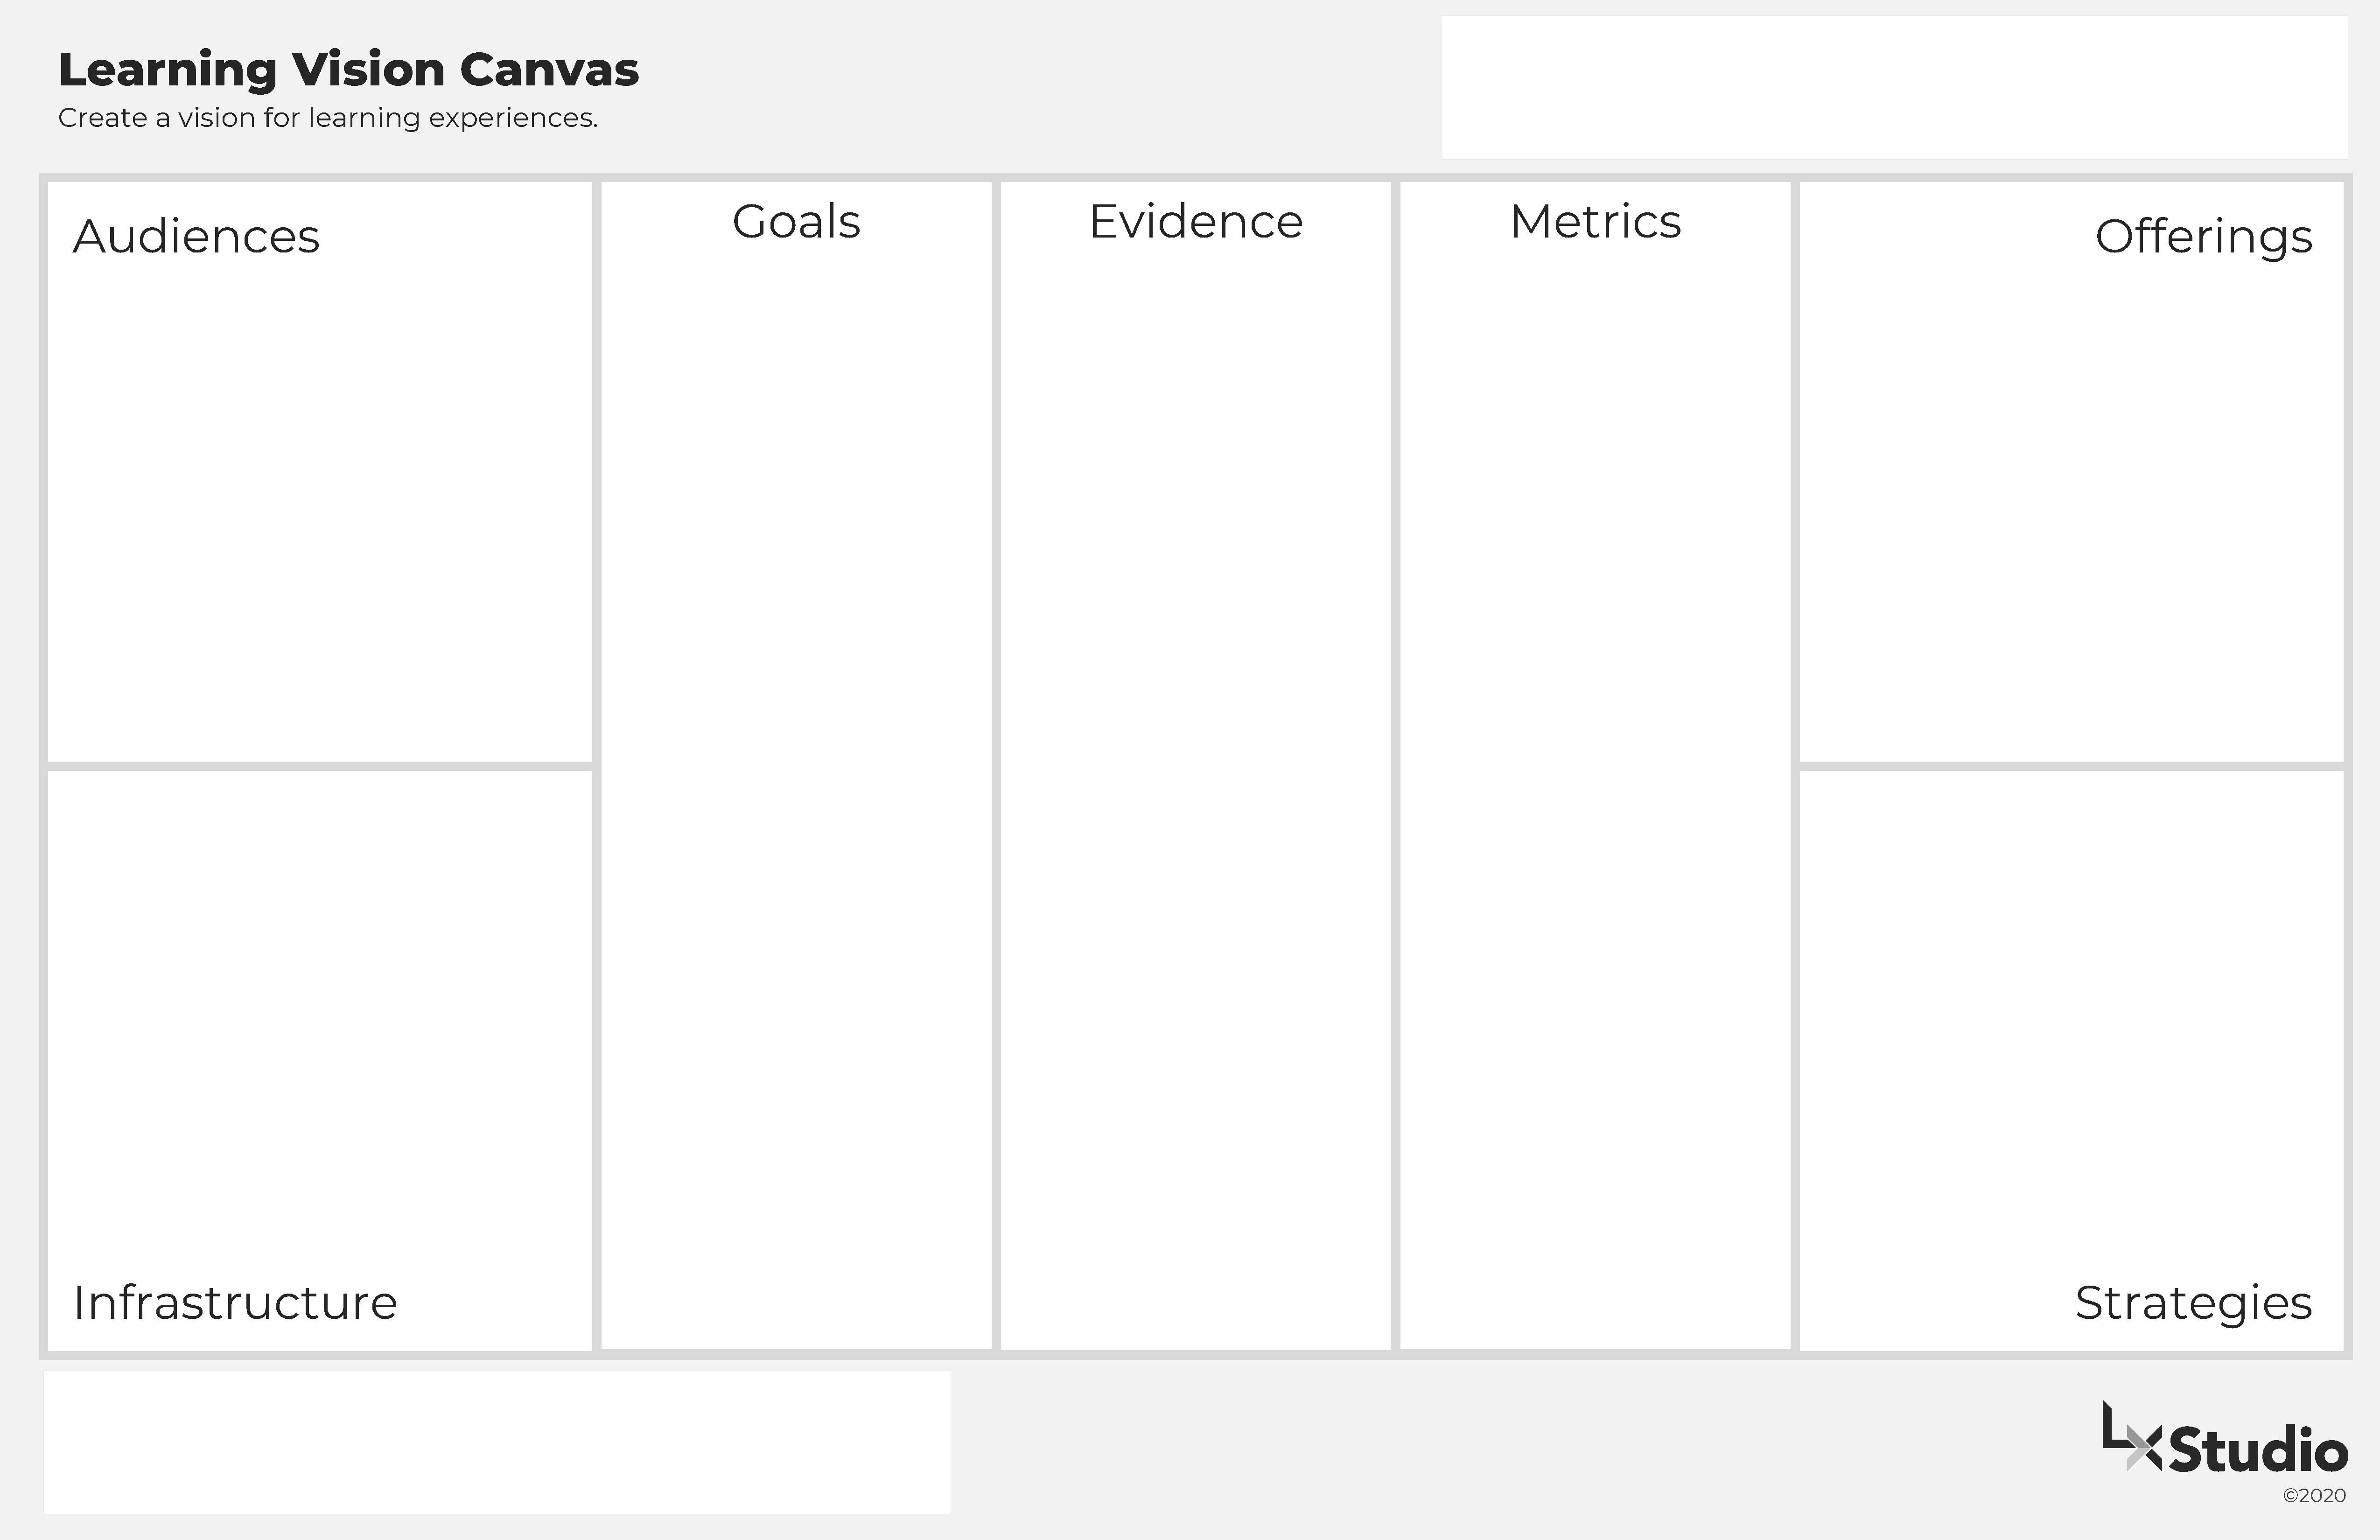Click the blank white box at top right
This screenshot has height=1540, width=2380.
[1894, 87]
